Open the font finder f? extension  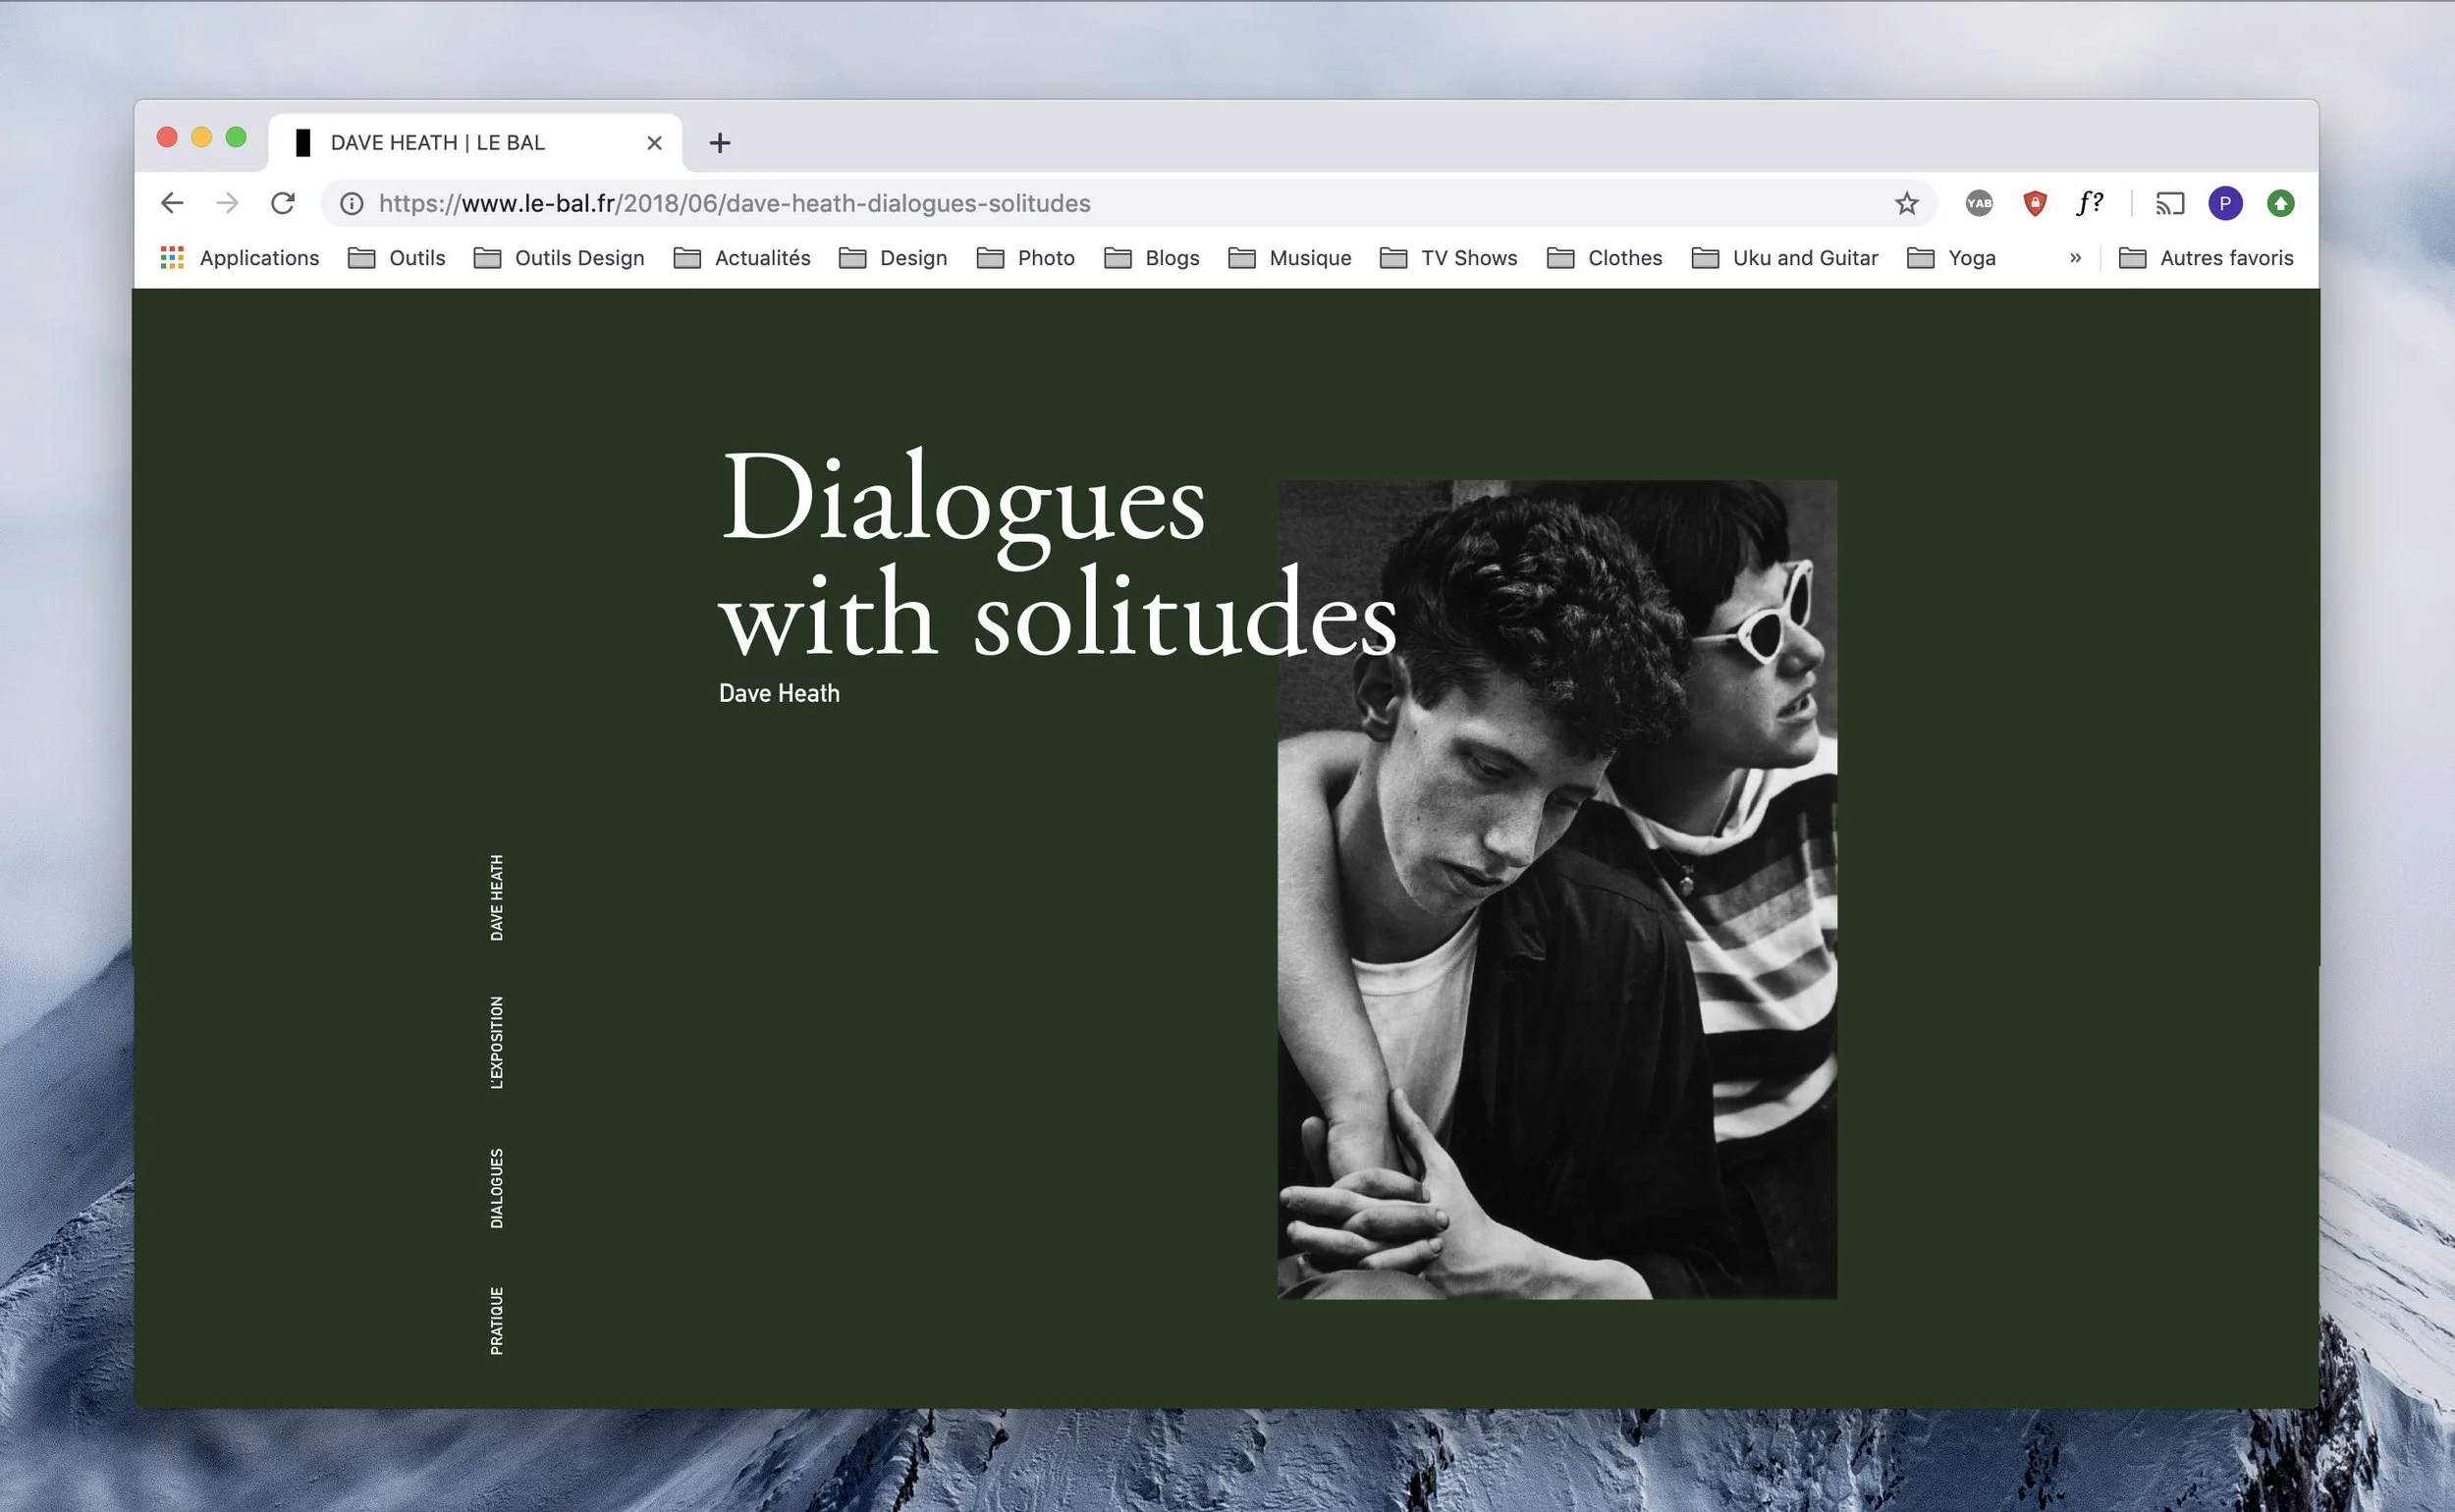pyautogui.click(x=2089, y=204)
